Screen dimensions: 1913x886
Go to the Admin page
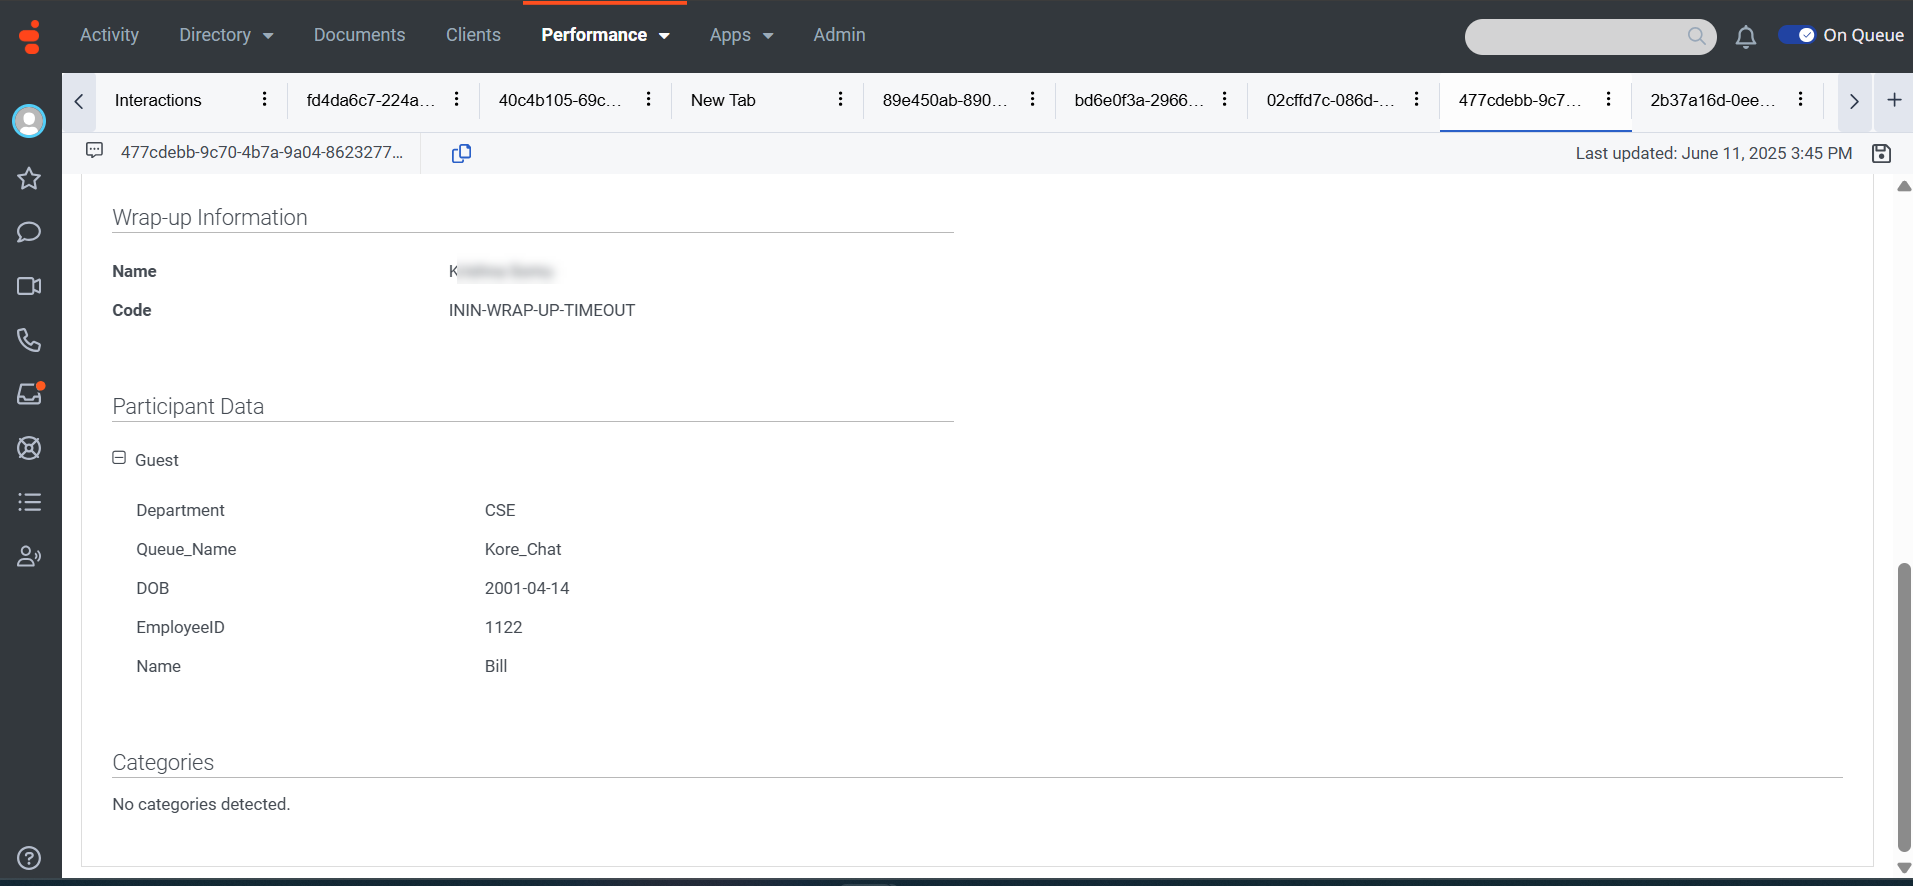pos(839,35)
